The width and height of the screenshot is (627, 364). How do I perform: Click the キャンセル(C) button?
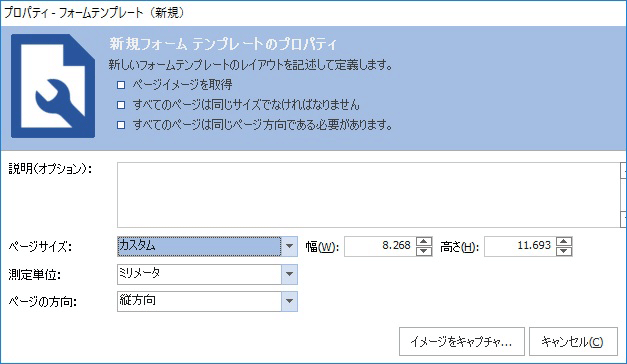pos(573,342)
